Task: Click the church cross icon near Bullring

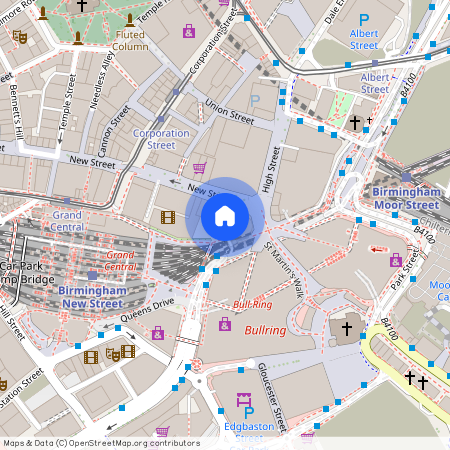Action: click(x=347, y=328)
